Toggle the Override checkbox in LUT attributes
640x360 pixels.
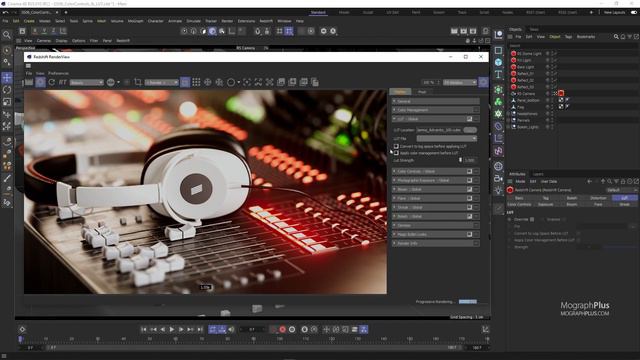pos(532,220)
